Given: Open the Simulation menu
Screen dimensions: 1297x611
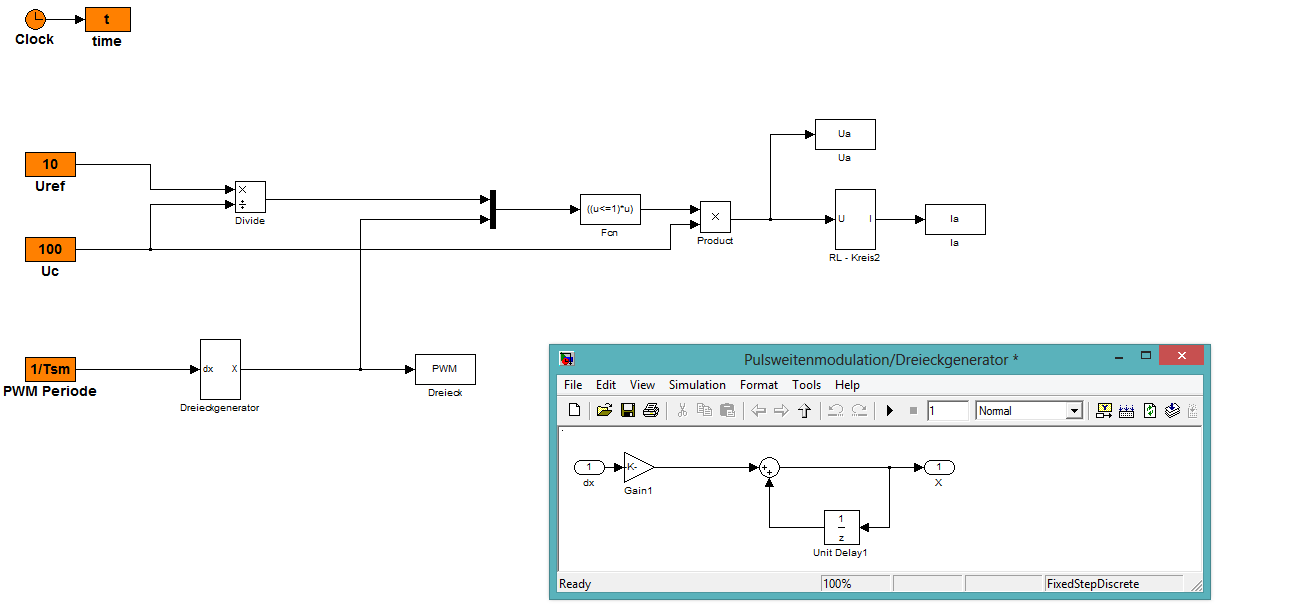Looking at the screenshot, I should coord(697,385).
